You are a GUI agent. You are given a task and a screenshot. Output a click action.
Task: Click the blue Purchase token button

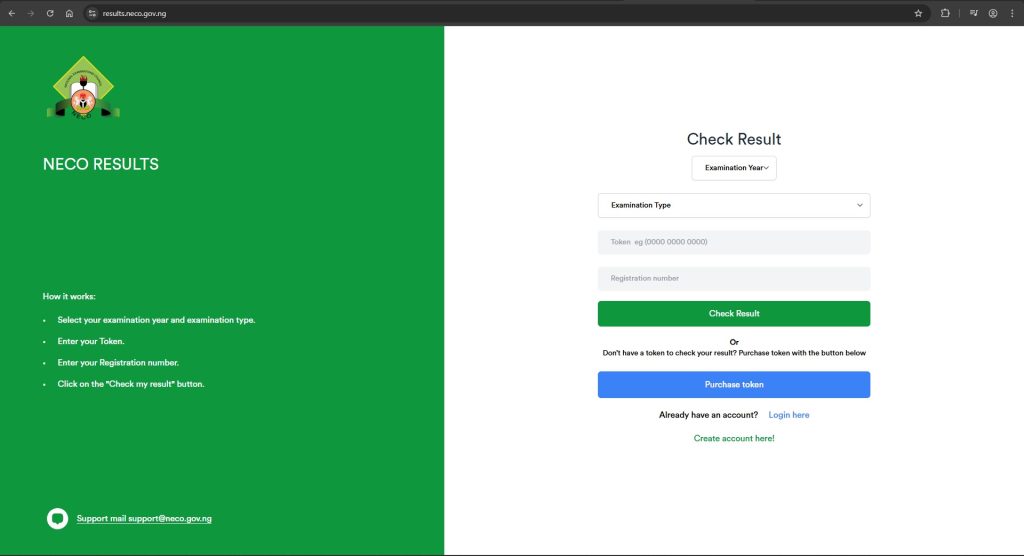(734, 385)
